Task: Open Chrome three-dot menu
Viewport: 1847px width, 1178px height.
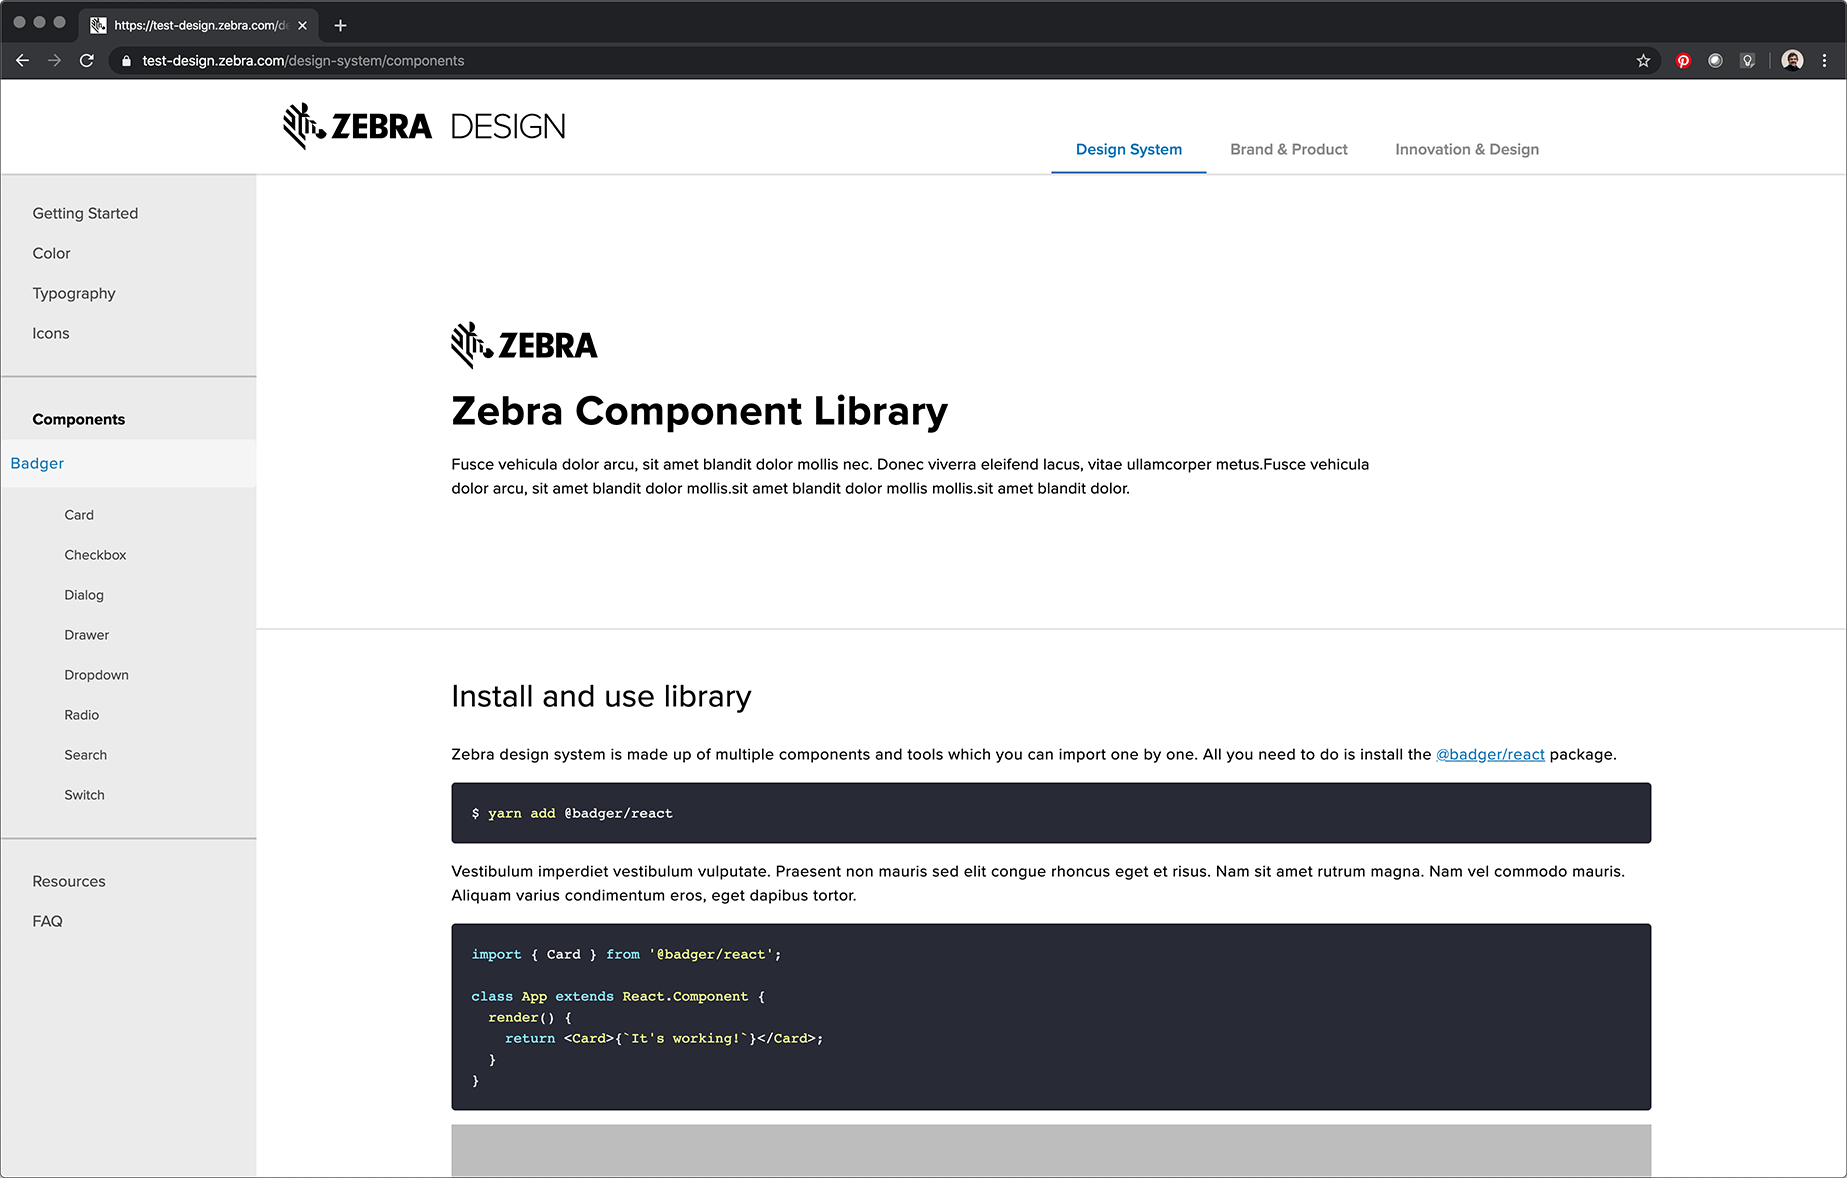Action: pyautogui.click(x=1825, y=61)
